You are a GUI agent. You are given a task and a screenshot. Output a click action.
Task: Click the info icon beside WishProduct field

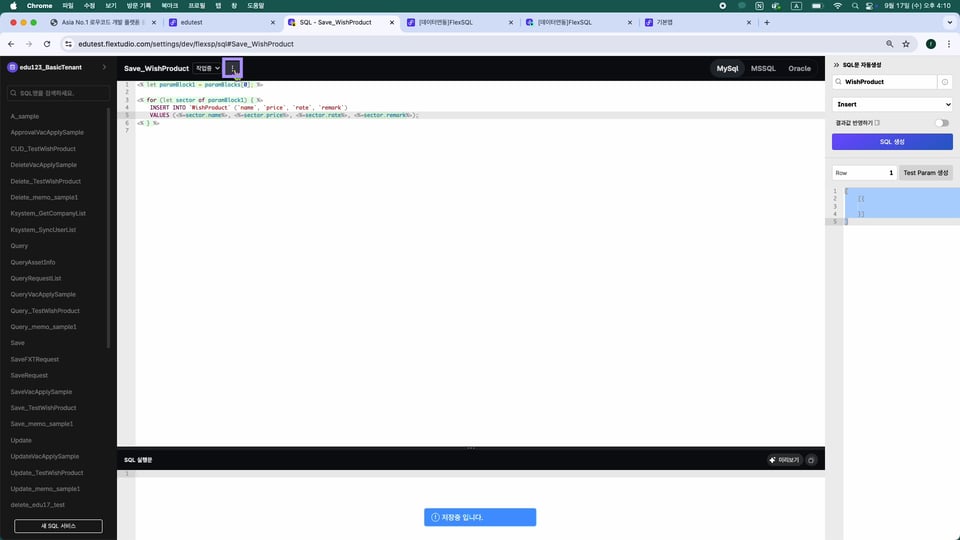pos(945,81)
